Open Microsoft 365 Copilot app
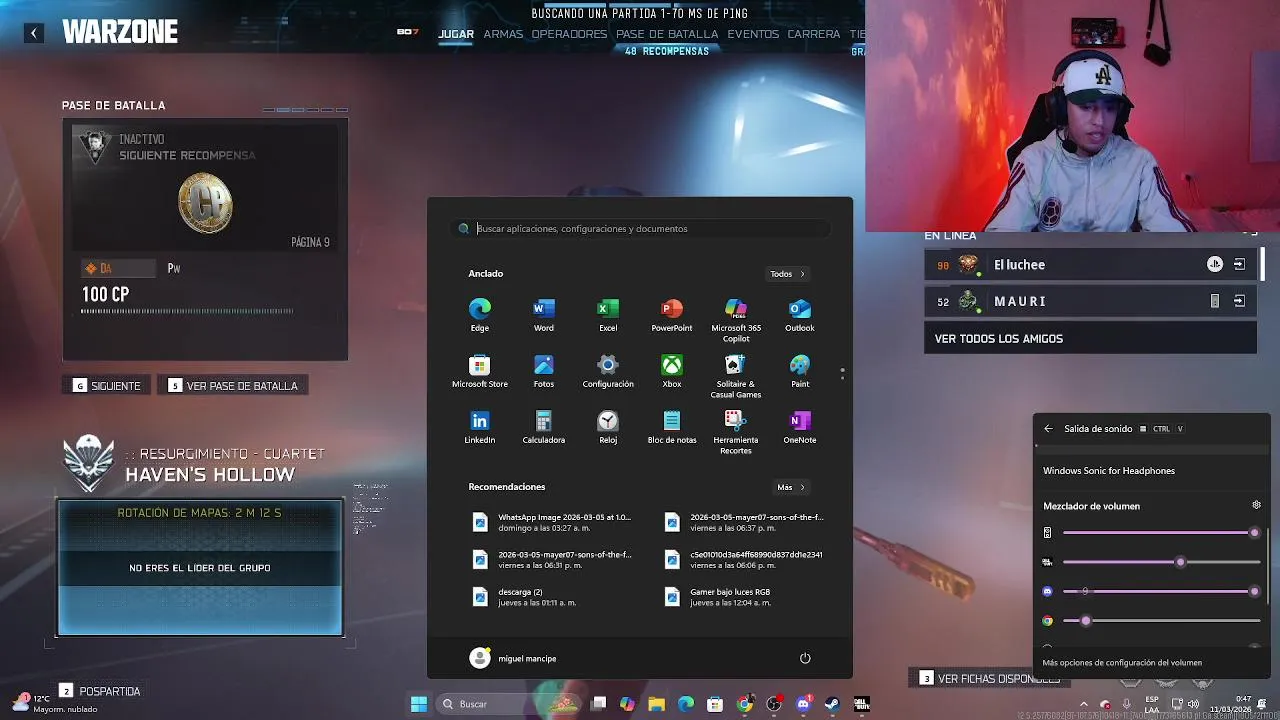The width and height of the screenshot is (1280, 720). coord(736,320)
